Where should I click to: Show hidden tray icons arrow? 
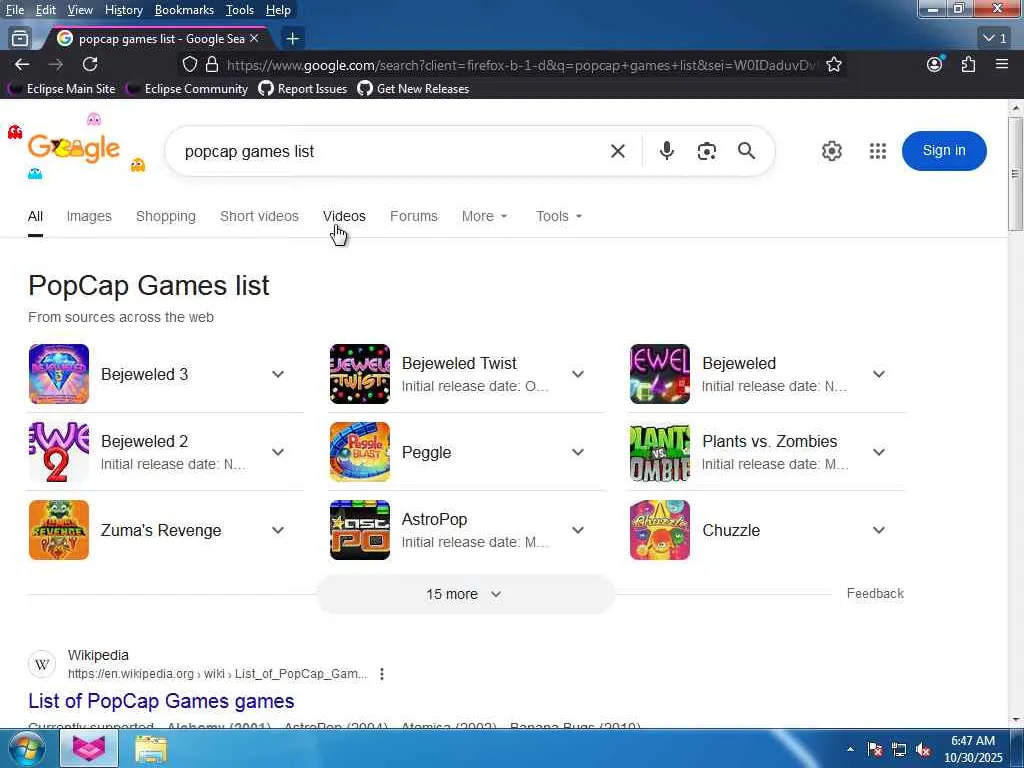point(850,750)
